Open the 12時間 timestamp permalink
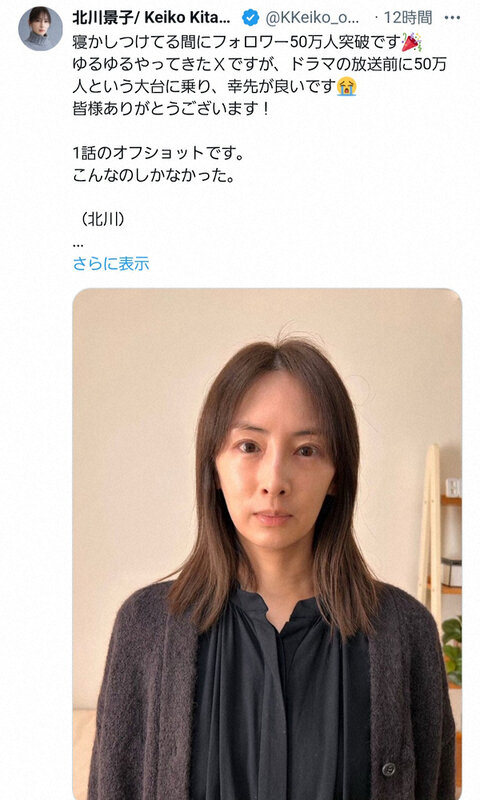 pyautogui.click(x=408, y=18)
